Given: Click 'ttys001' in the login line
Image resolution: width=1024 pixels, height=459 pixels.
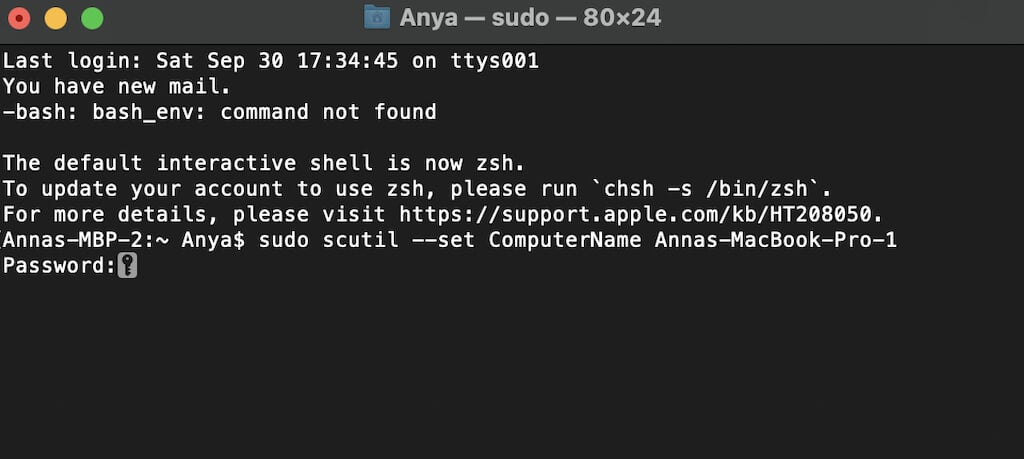Looking at the screenshot, I should [x=494, y=61].
